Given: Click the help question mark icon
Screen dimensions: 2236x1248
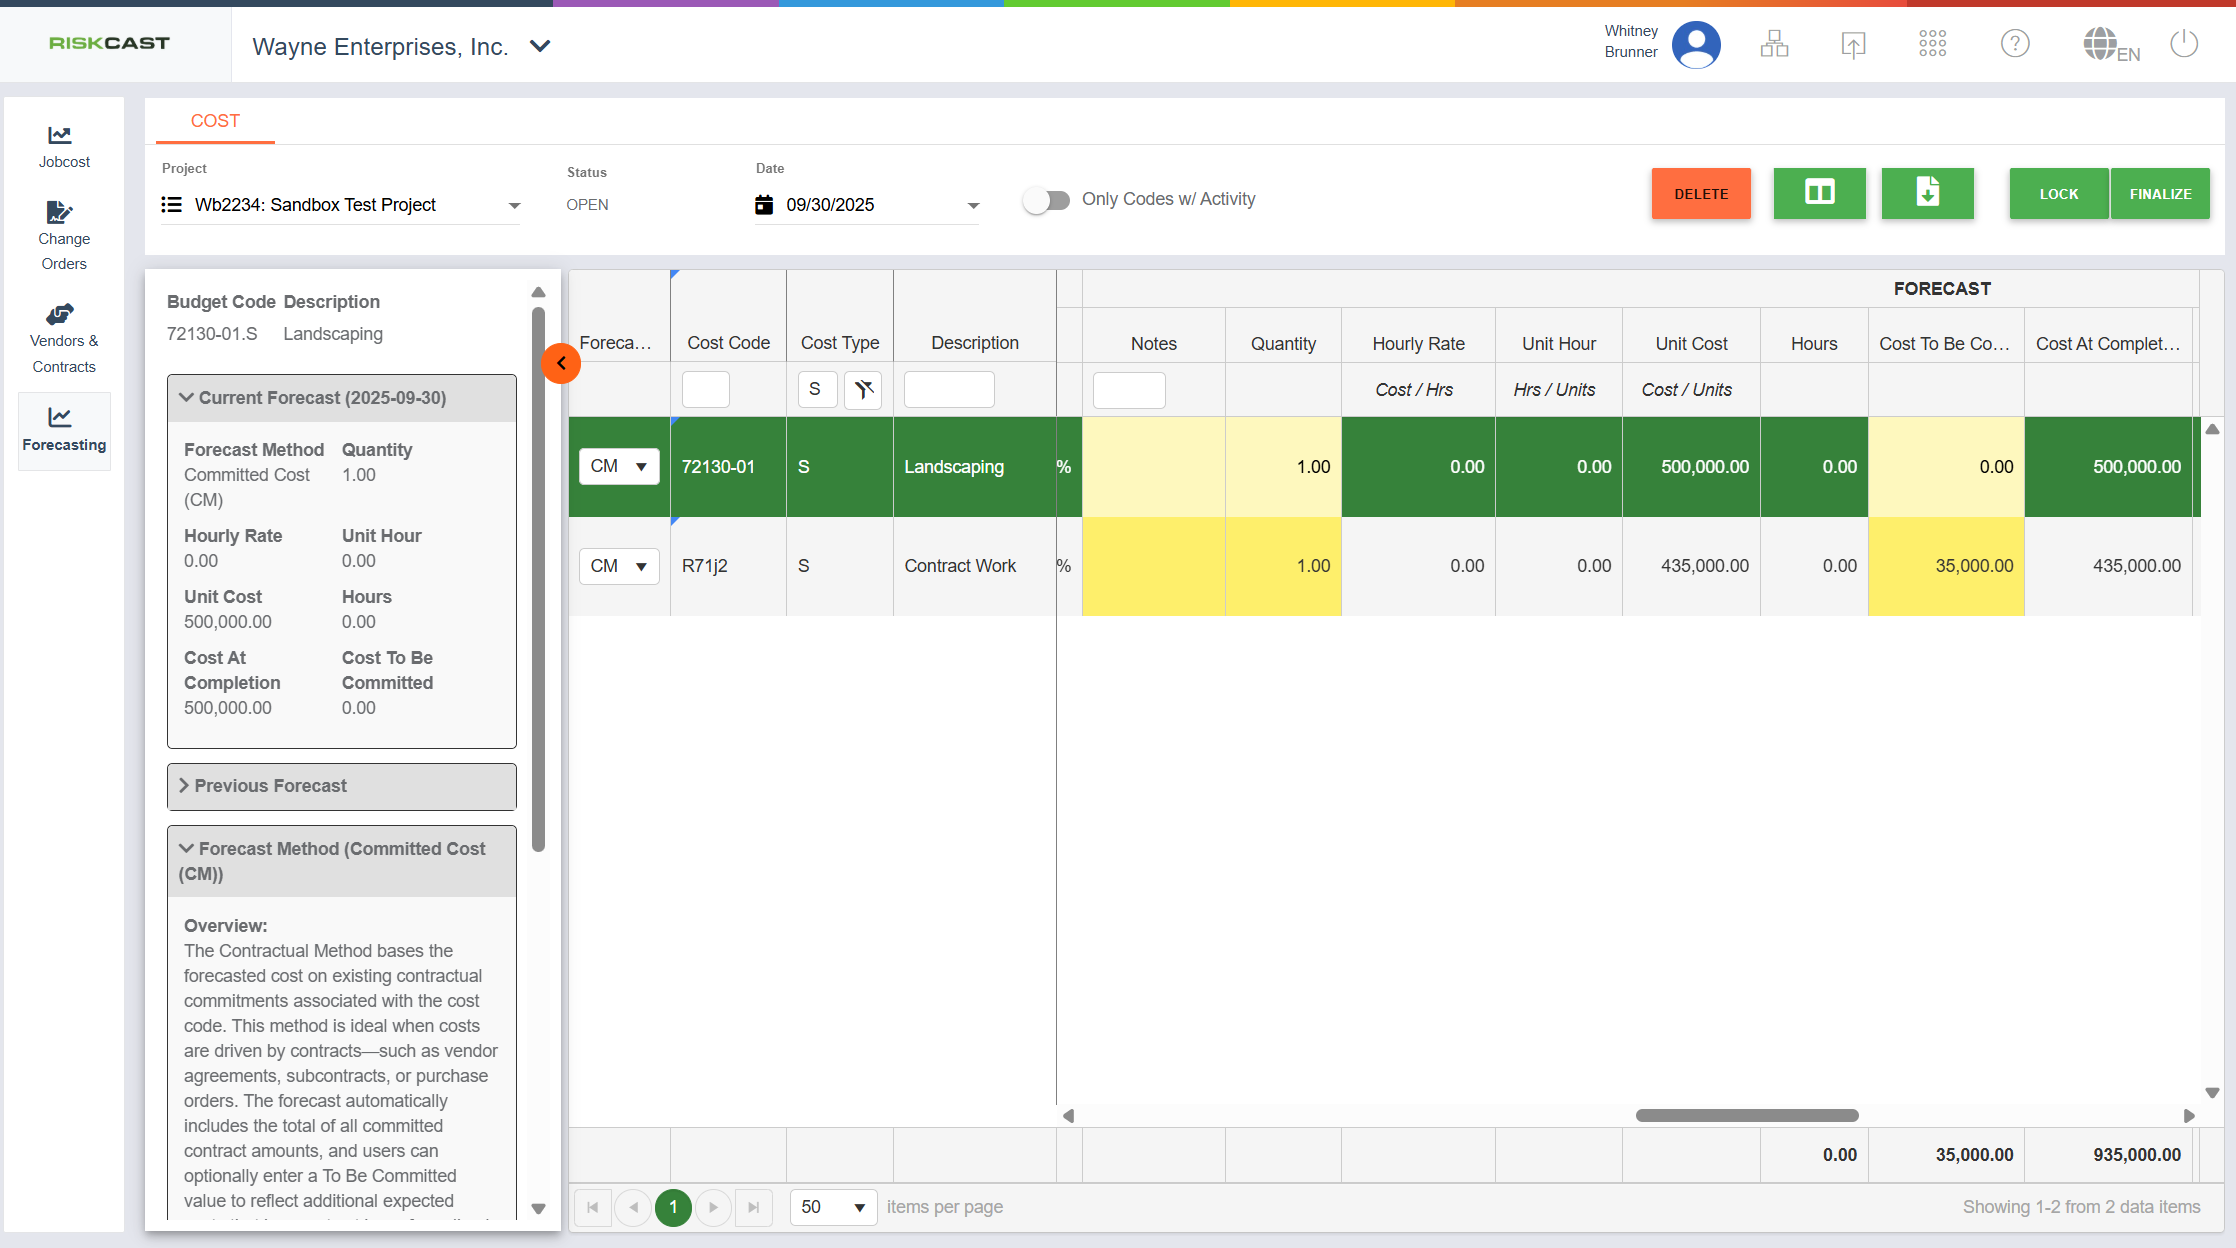Looking at the screenshot, I should 2015,44.
